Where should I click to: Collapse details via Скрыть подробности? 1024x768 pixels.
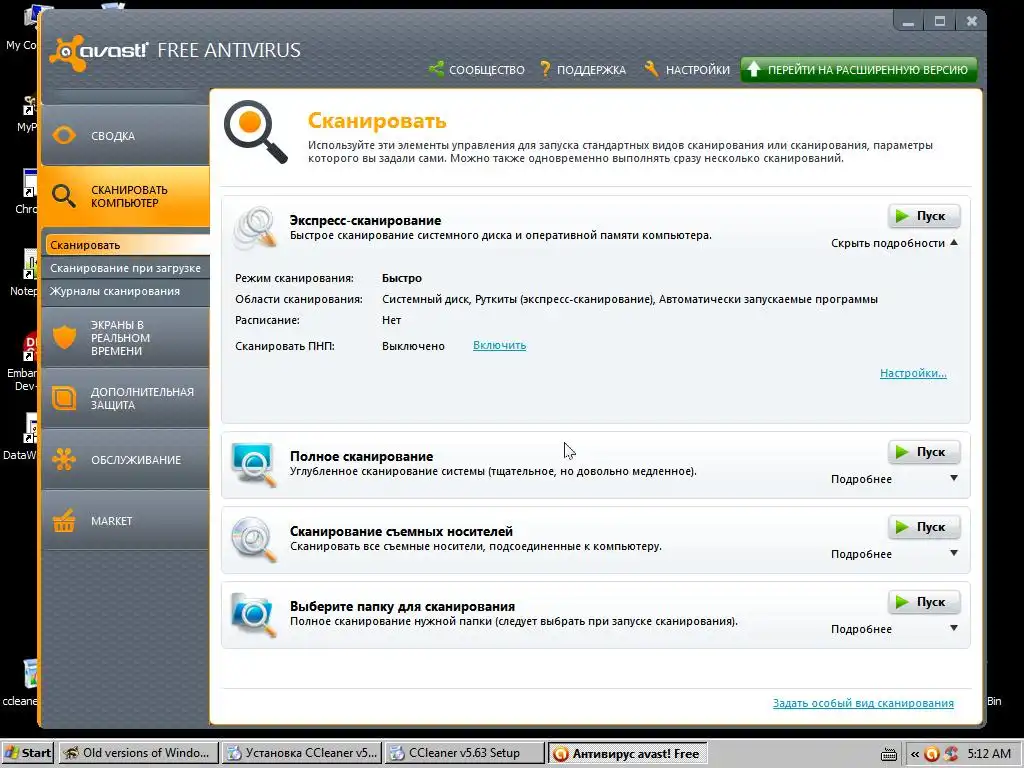point(894,243)
